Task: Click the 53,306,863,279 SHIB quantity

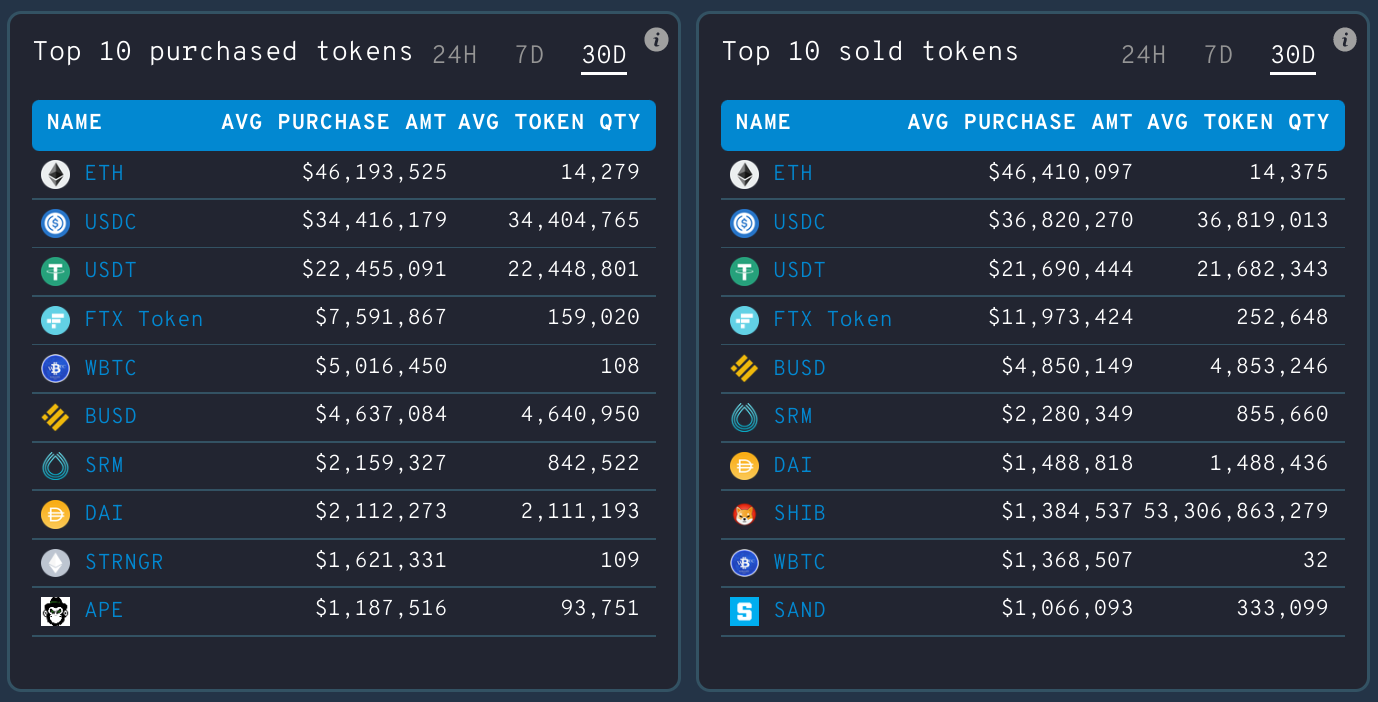Action: (x=1236, y=514)
